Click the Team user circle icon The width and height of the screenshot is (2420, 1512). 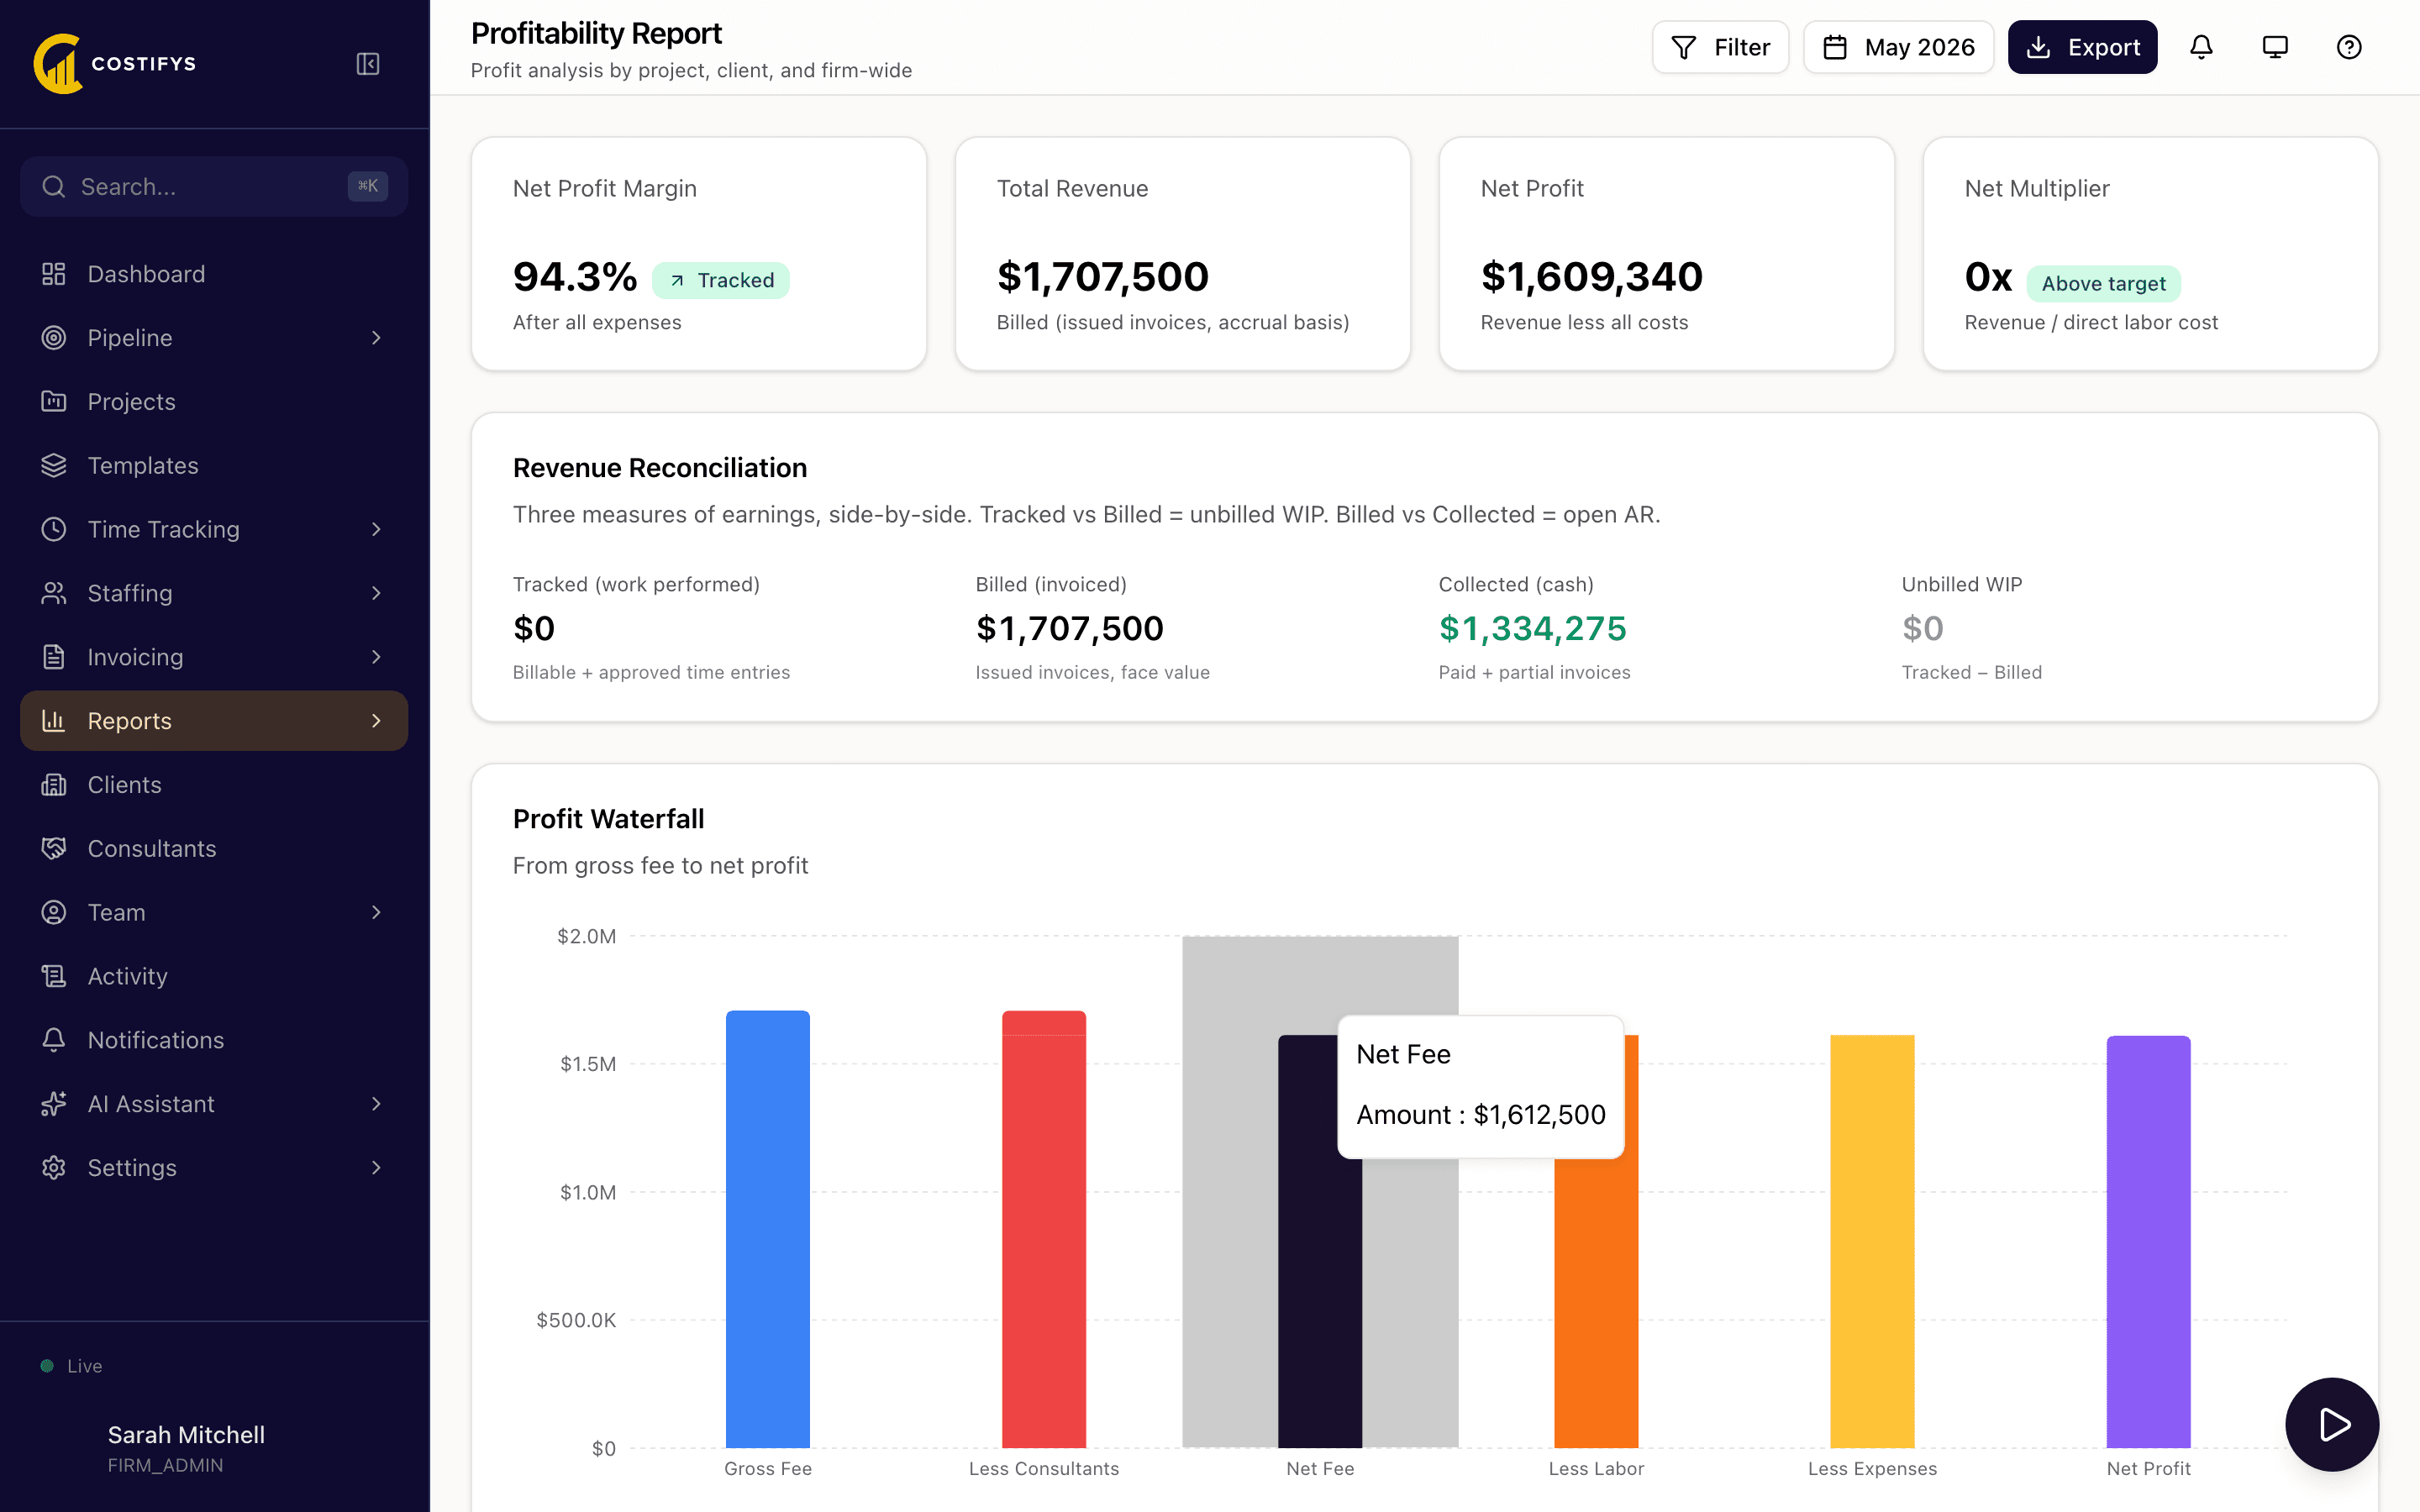click(54, 912)
